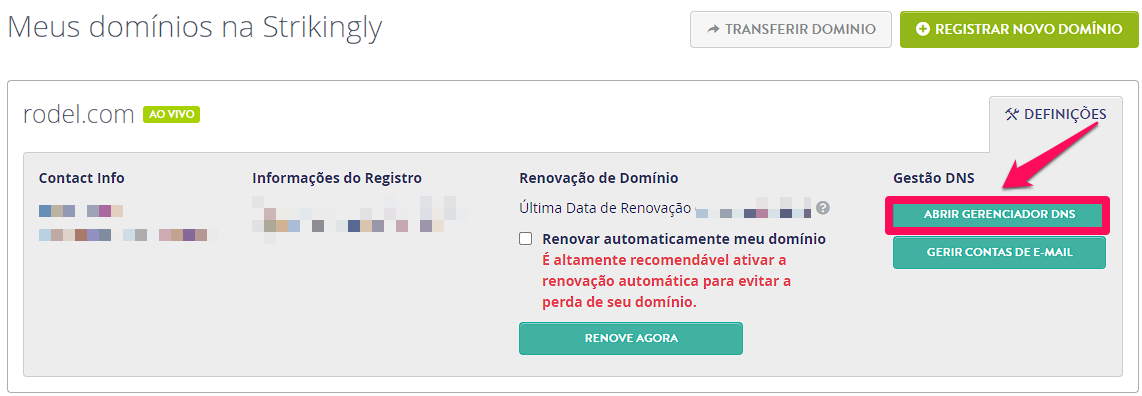Image resolution: width=1142 pixels, height=396 pixels.
Task: Click the arrow icon on Transferir Dominio
Action: 713,29
